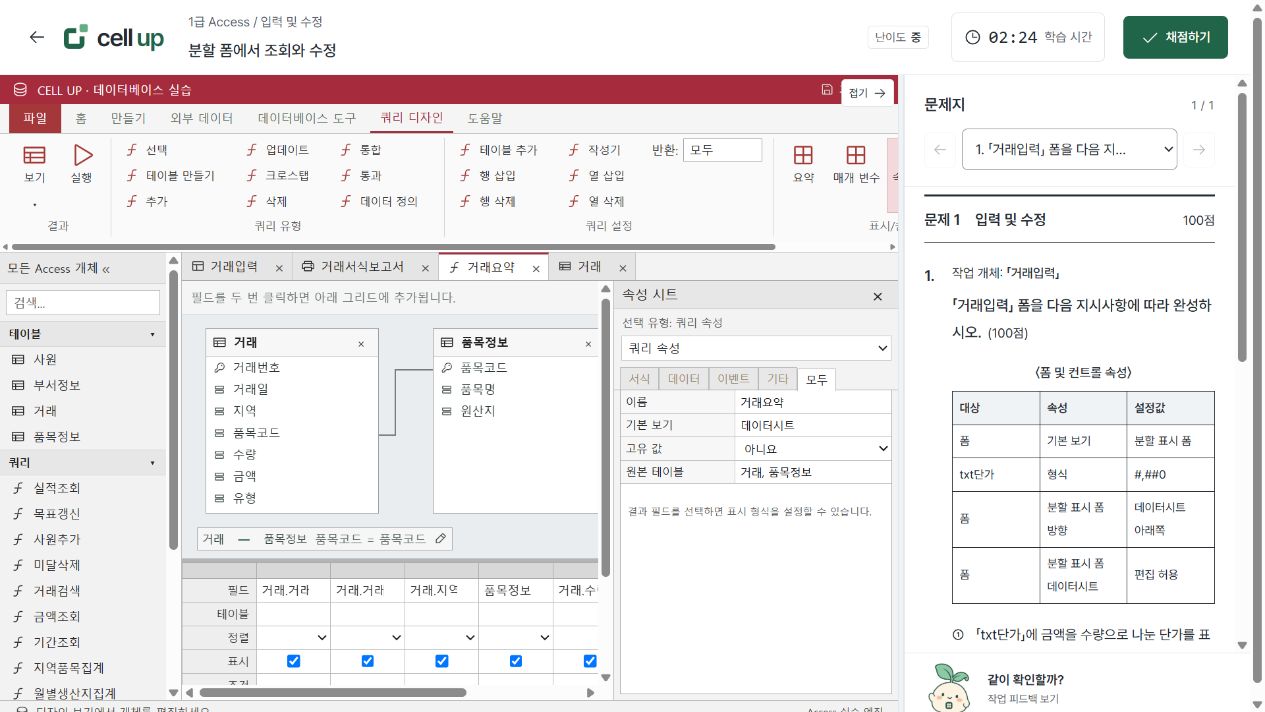The width and height of the screenshot is (1265, 712).
Task: Click the 반환 value input box
Action: 723,150
